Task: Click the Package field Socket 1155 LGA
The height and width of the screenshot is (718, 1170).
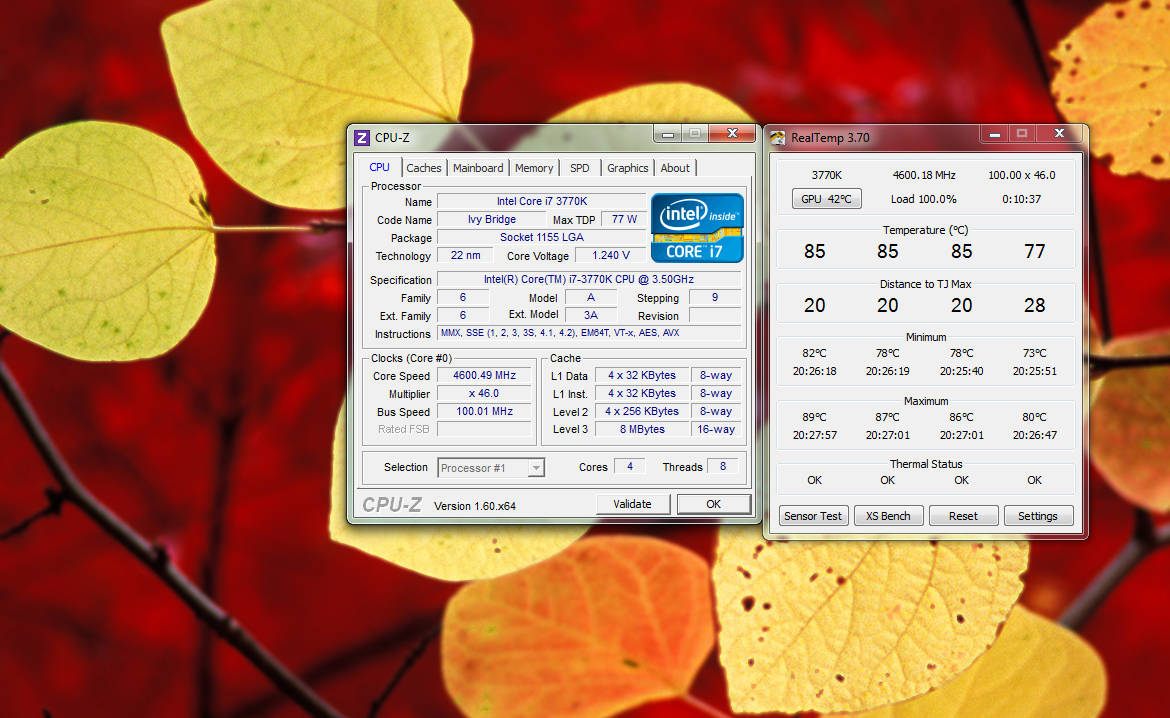Action: (x=542, y=237)
